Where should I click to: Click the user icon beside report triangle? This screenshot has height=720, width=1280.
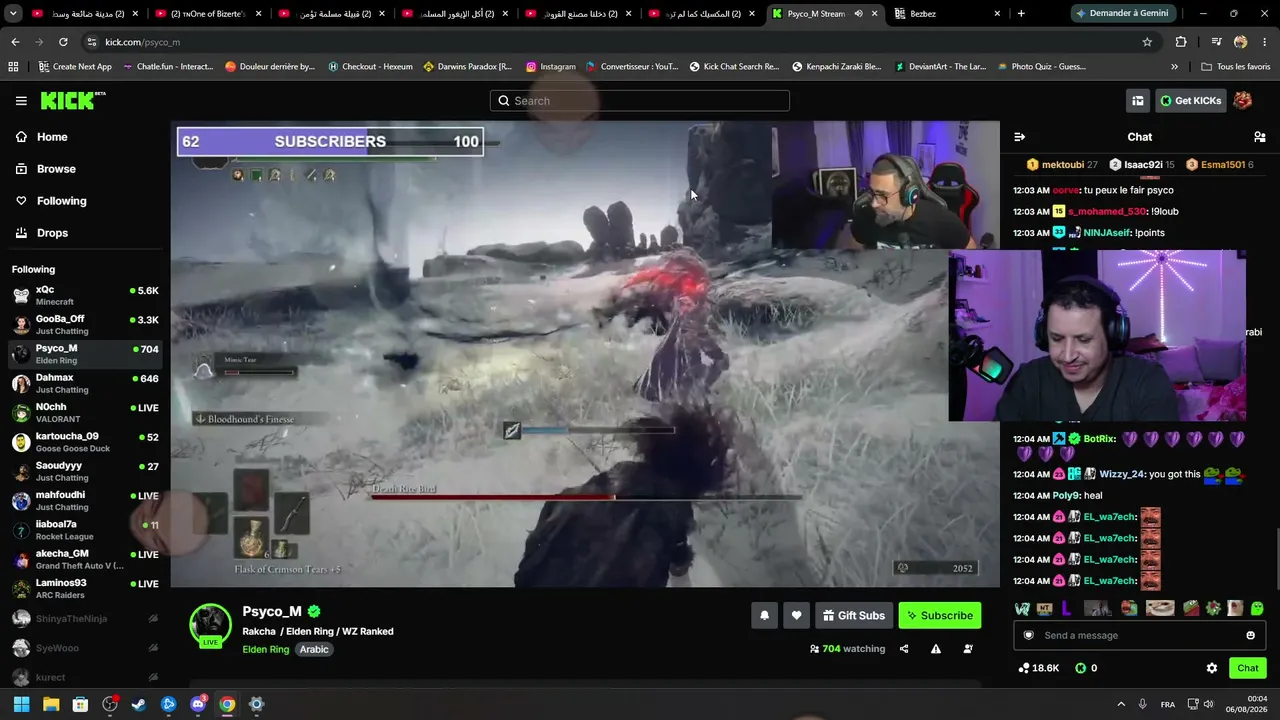pyautogui.click(x=968, y=649)
